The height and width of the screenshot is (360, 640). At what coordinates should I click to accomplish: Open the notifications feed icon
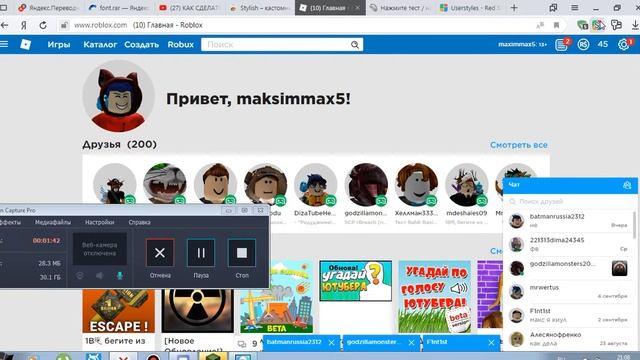tap(562, 44)
